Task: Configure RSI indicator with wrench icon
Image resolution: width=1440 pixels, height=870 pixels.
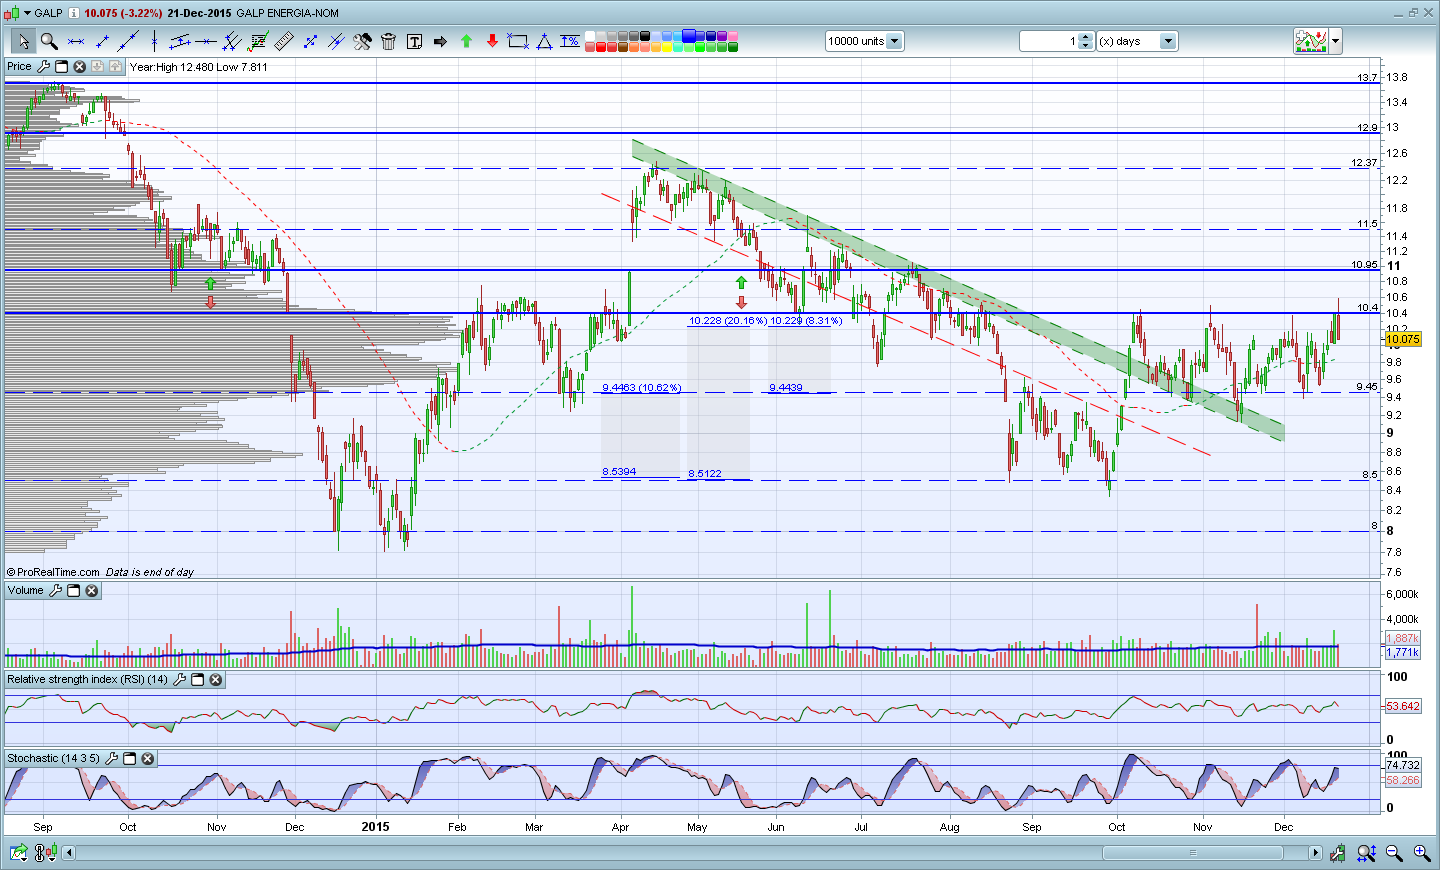Action: 179,680
